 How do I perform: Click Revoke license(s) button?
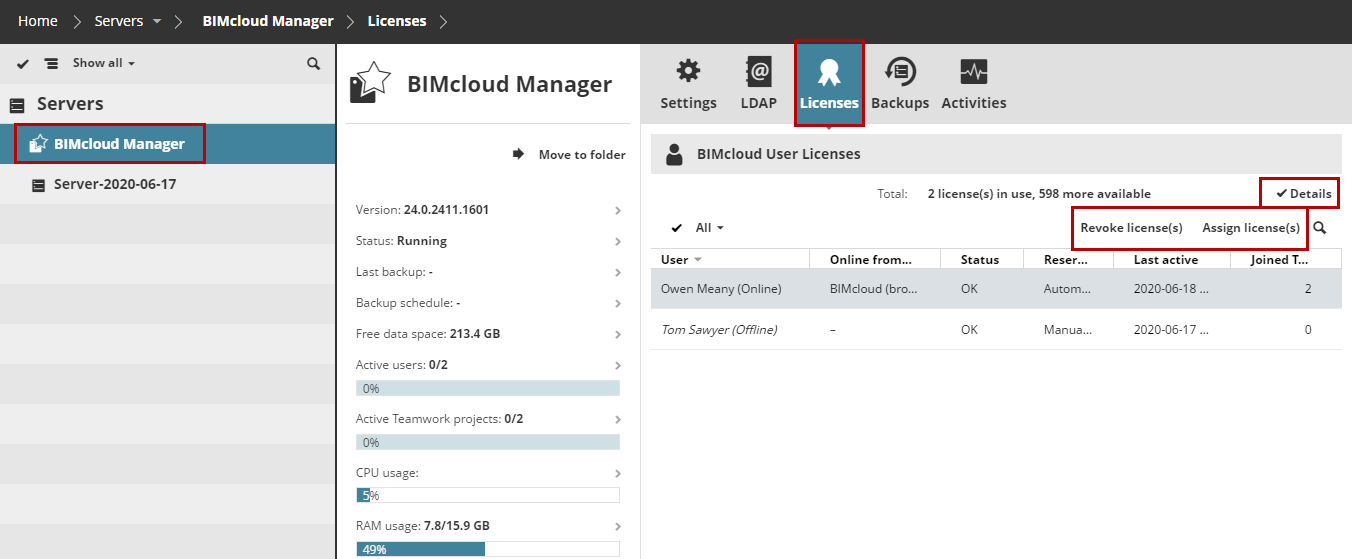[1131, 228]
